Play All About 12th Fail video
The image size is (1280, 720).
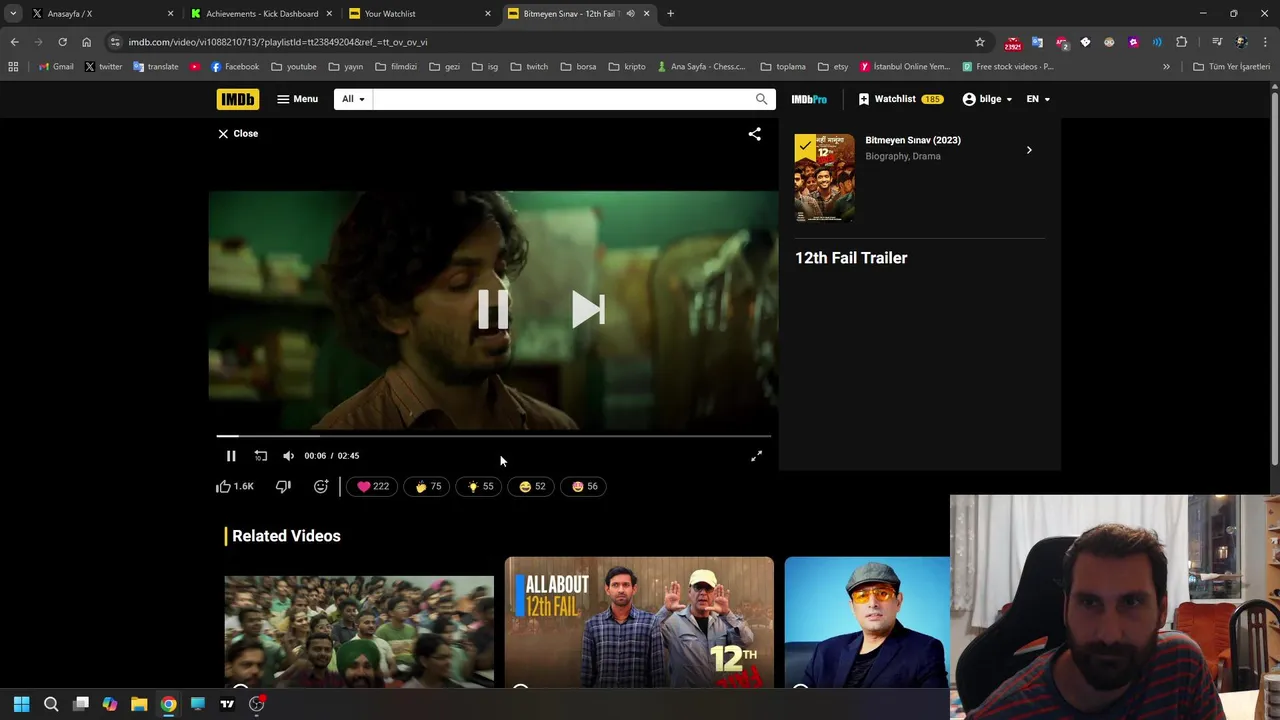coord(639,622)
